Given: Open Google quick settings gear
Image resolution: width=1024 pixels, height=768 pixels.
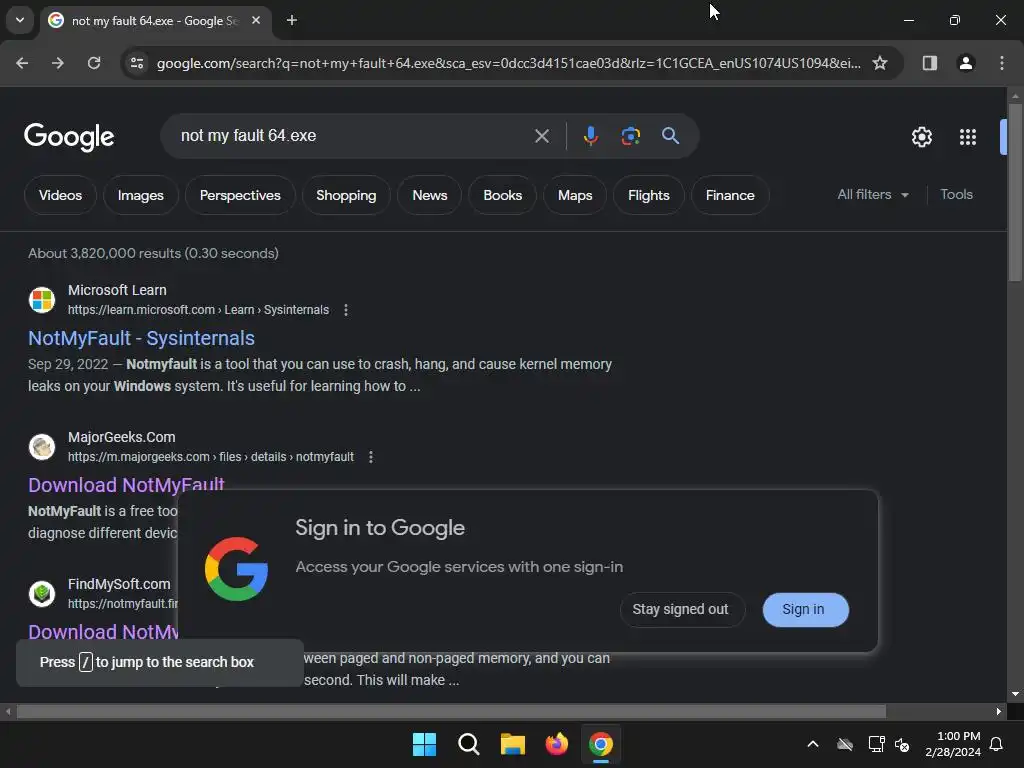Looking at the screenshot, I should pyautogui.click(x=921, y=136).
